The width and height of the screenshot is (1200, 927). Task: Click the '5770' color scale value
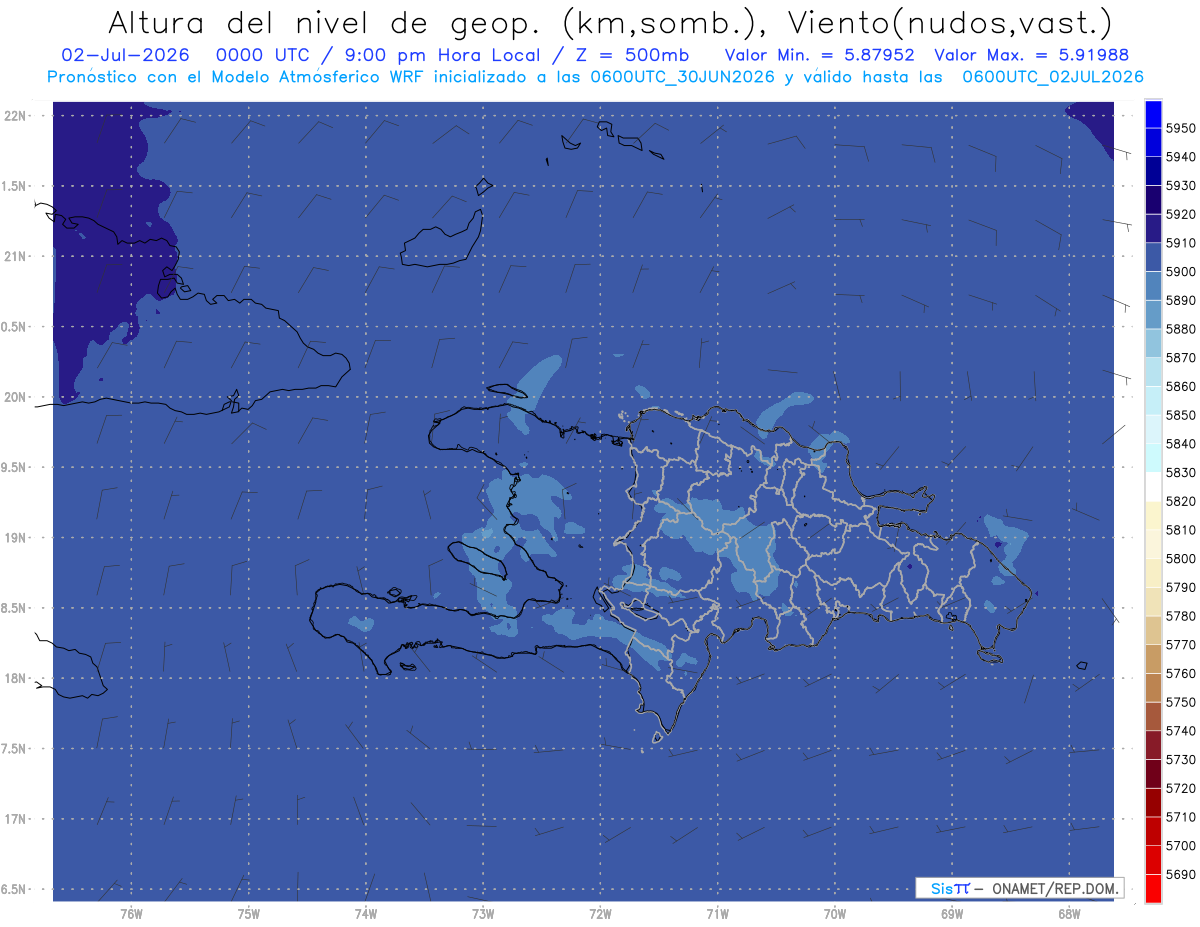[1181, 644]
